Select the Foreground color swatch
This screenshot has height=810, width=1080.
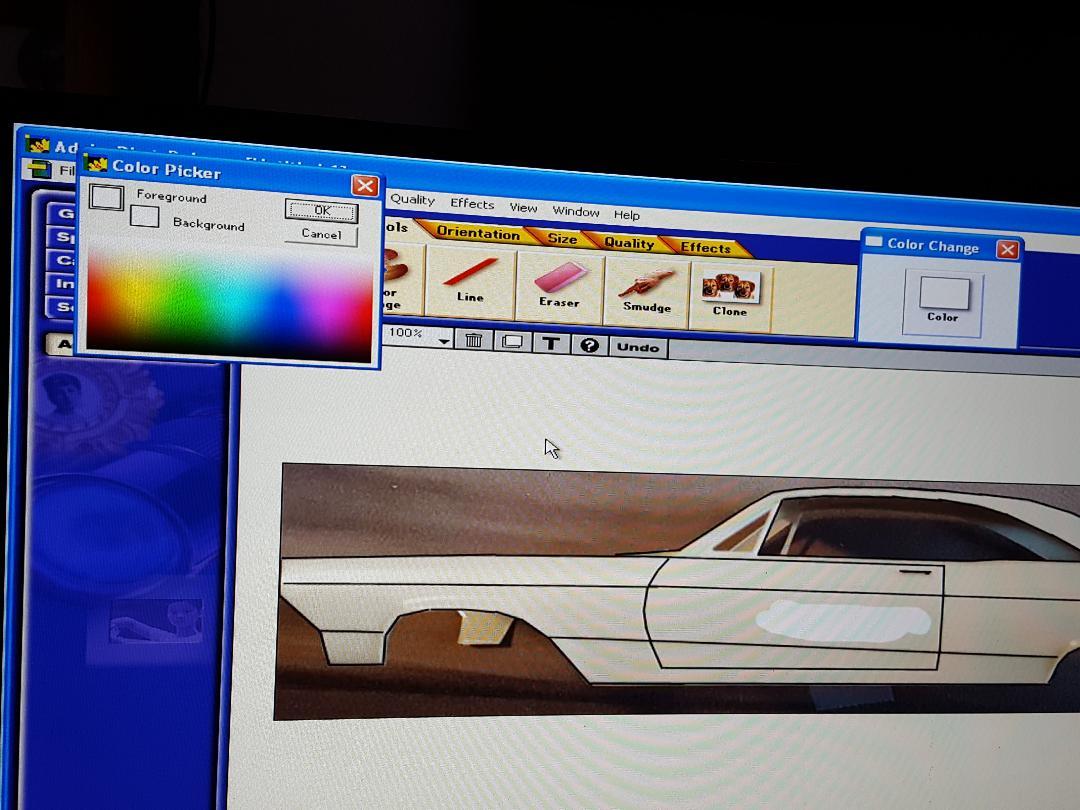107,197
